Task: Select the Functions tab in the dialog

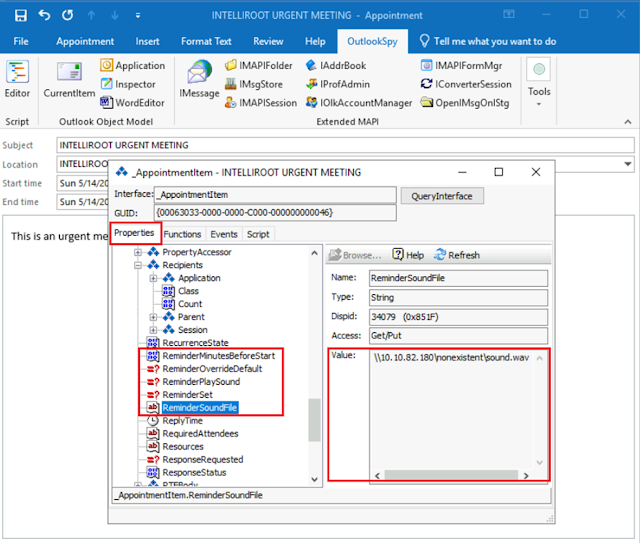Action: (x=182, y=234)
